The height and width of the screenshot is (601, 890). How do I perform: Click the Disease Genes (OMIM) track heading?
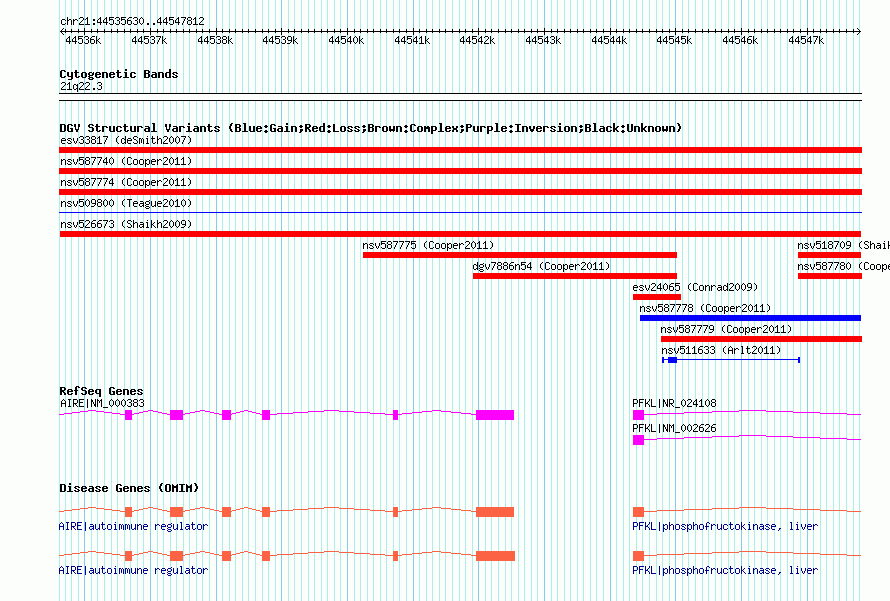(x=129, y=488)
